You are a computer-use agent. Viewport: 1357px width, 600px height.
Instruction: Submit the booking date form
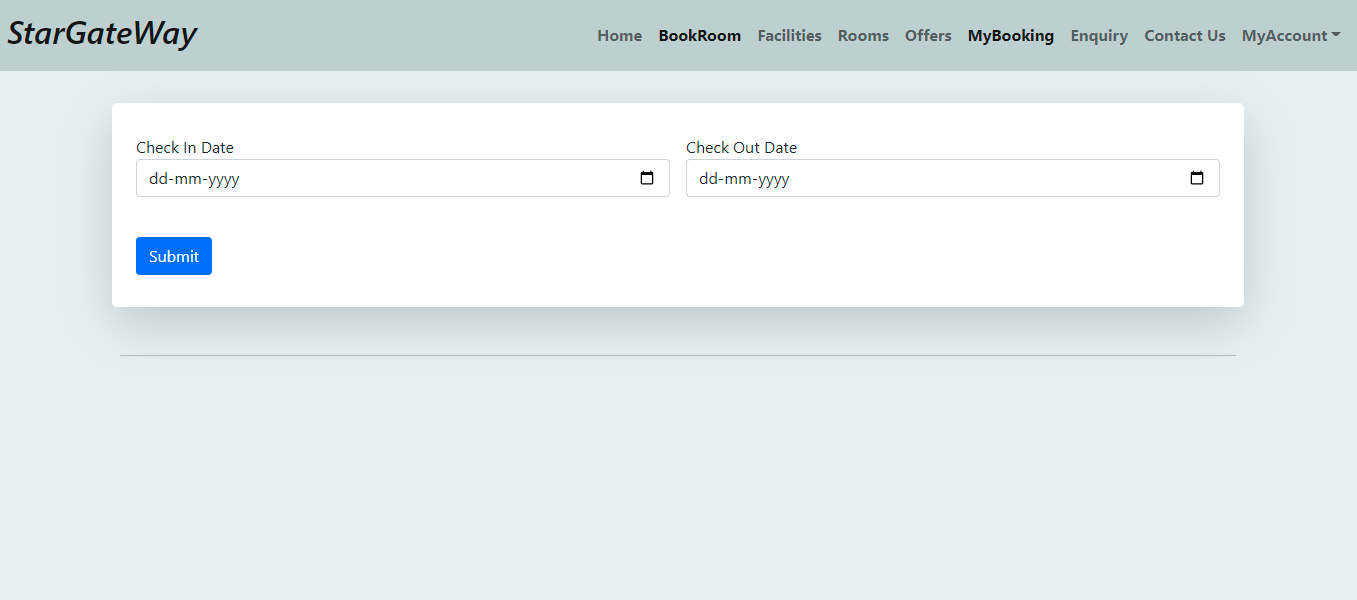[173, 256]
